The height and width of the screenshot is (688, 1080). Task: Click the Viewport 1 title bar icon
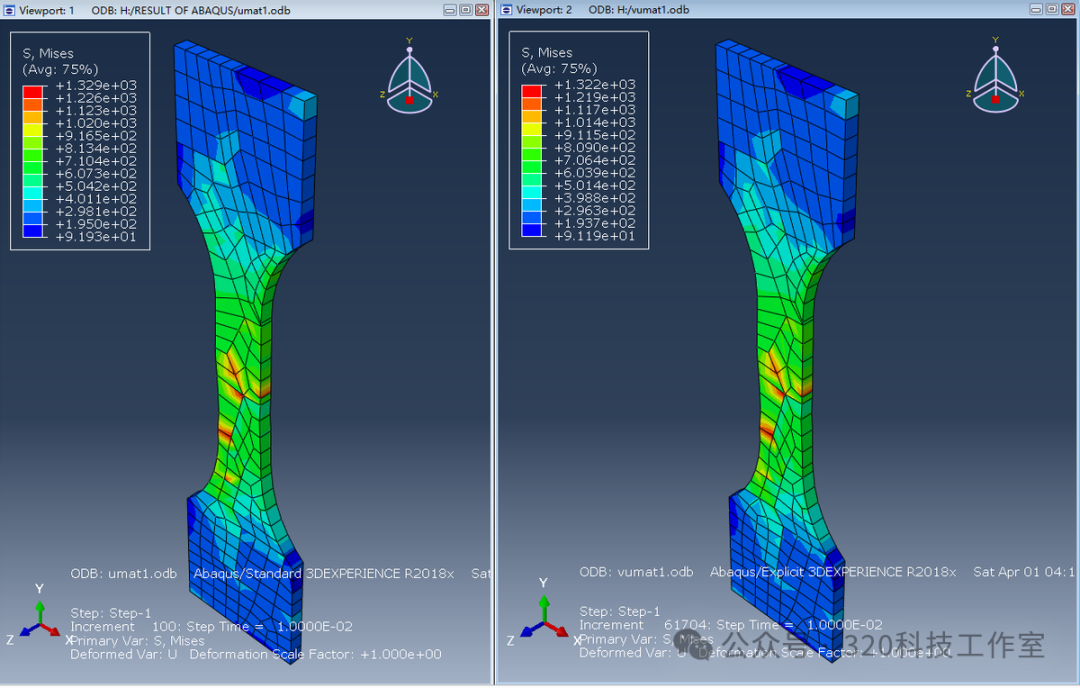[x=9, y=9]
